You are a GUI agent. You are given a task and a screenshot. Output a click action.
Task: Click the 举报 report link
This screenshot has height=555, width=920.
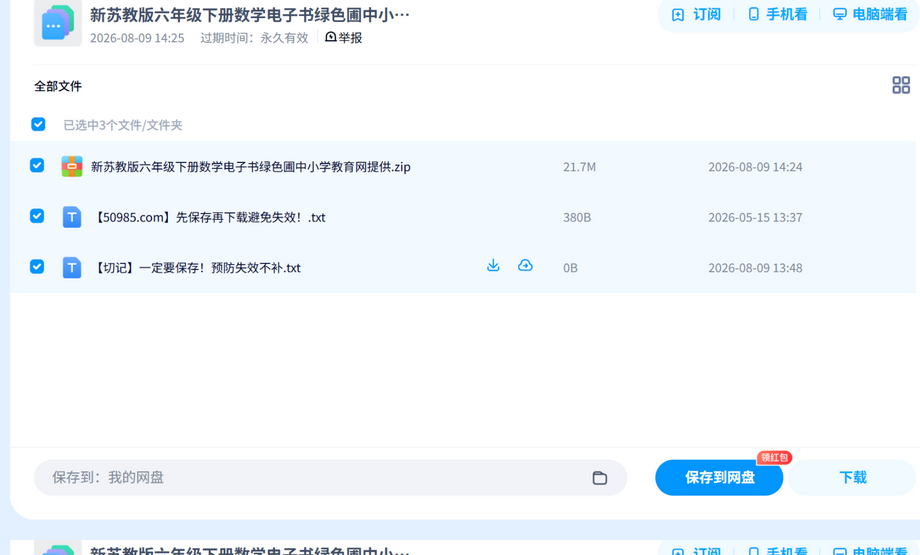coord(343,38)
